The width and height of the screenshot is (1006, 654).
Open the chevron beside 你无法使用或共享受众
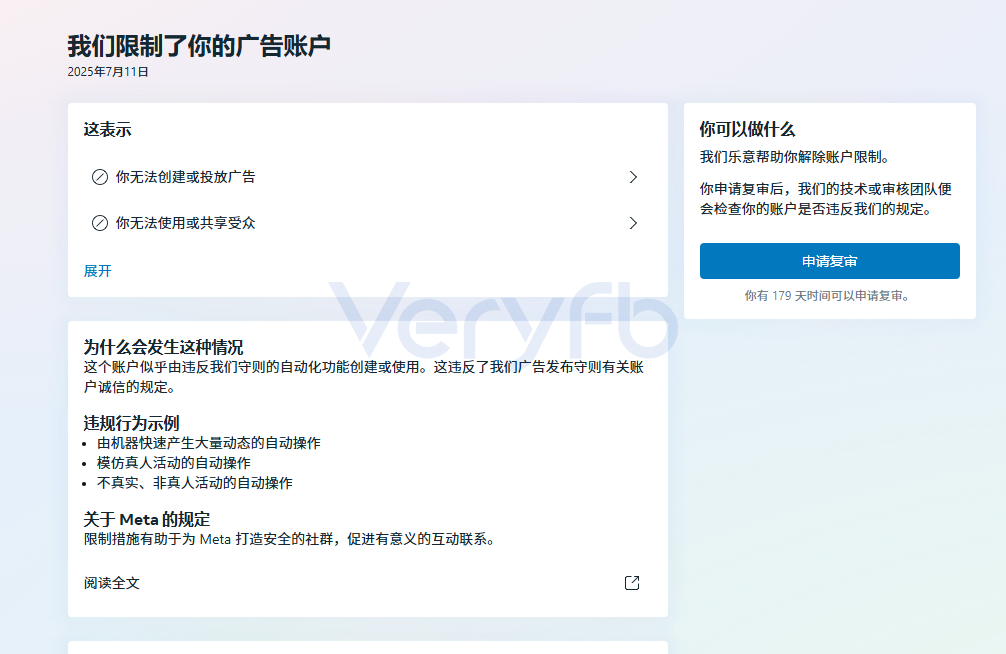click(633, 223)
